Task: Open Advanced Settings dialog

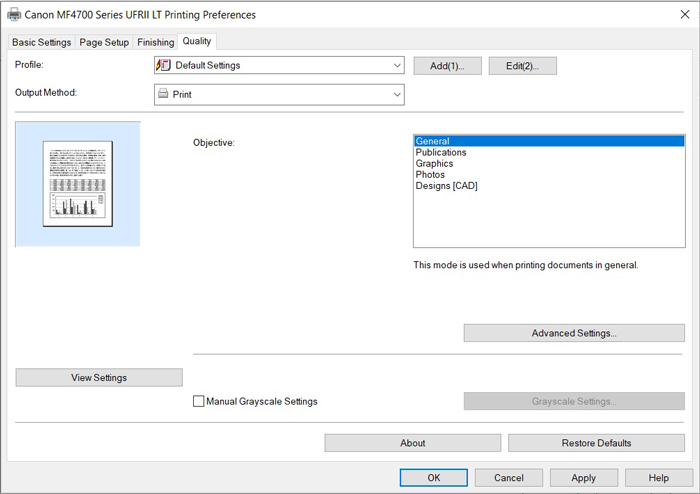Action: click(x=574, y=333)
